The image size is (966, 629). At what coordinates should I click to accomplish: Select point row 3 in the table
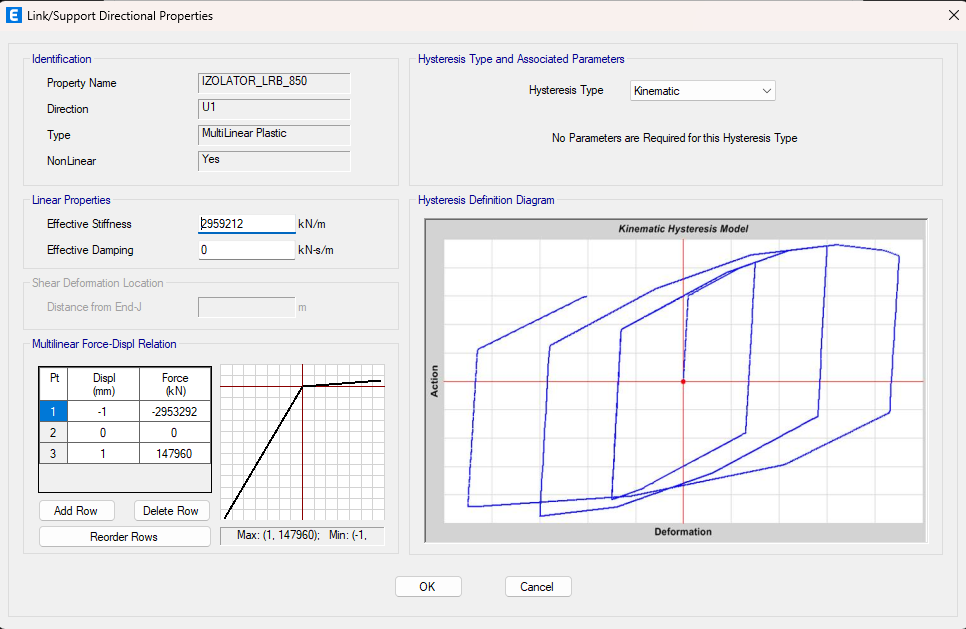pos(53,453)
